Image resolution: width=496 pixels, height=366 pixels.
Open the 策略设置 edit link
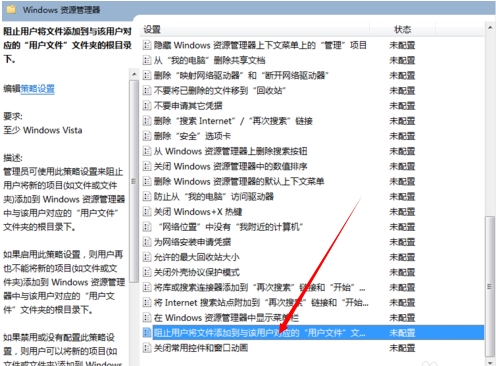pyautogui.click(x=37, y=89)
